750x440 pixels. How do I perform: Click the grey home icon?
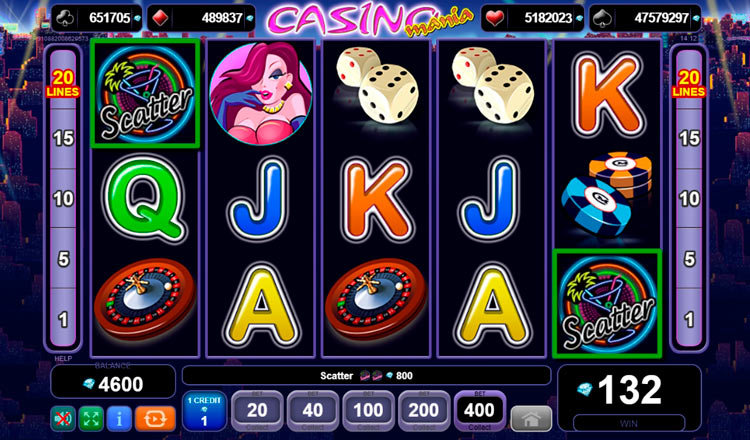pos(531,419)
